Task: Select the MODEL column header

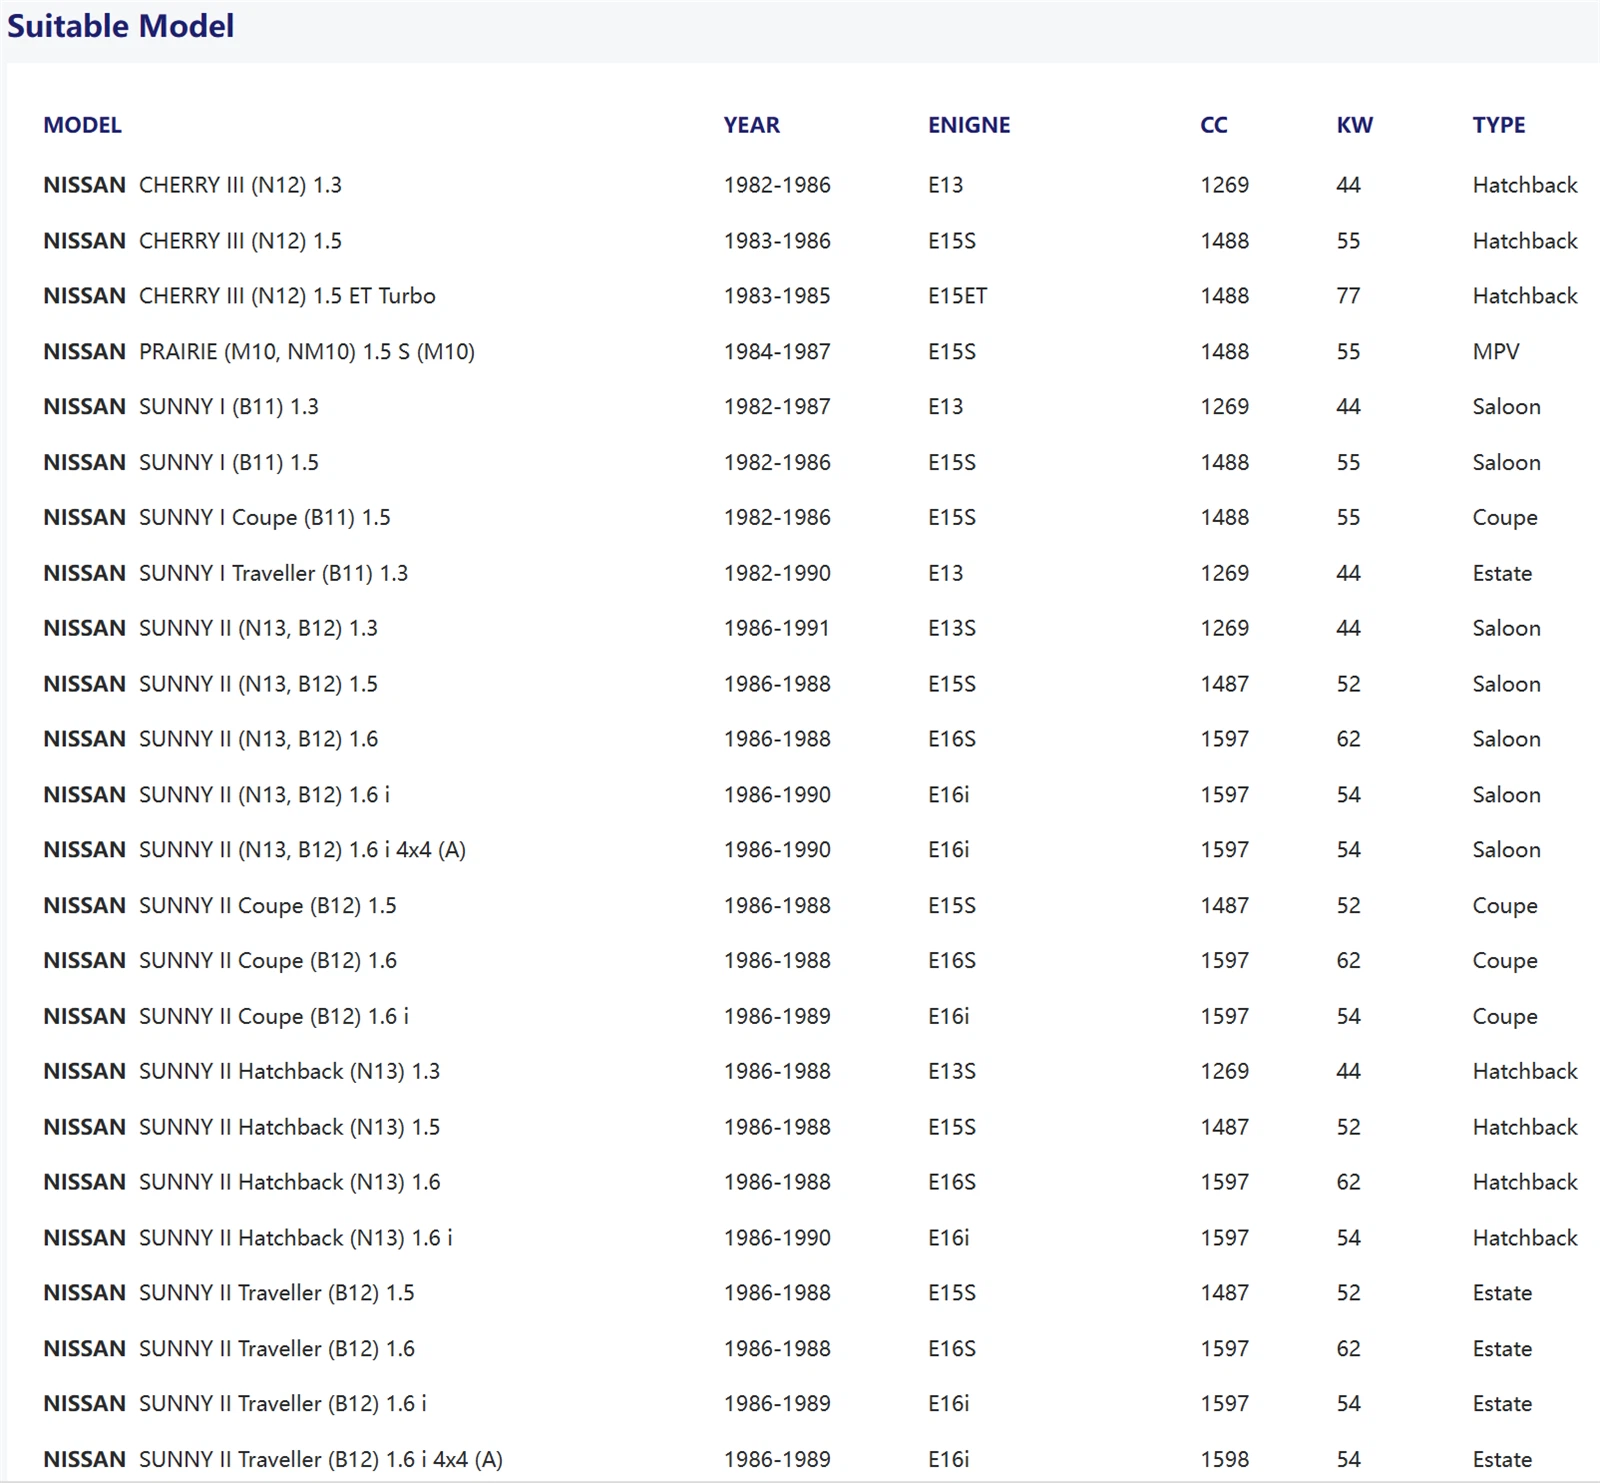Action: [82, 125]
